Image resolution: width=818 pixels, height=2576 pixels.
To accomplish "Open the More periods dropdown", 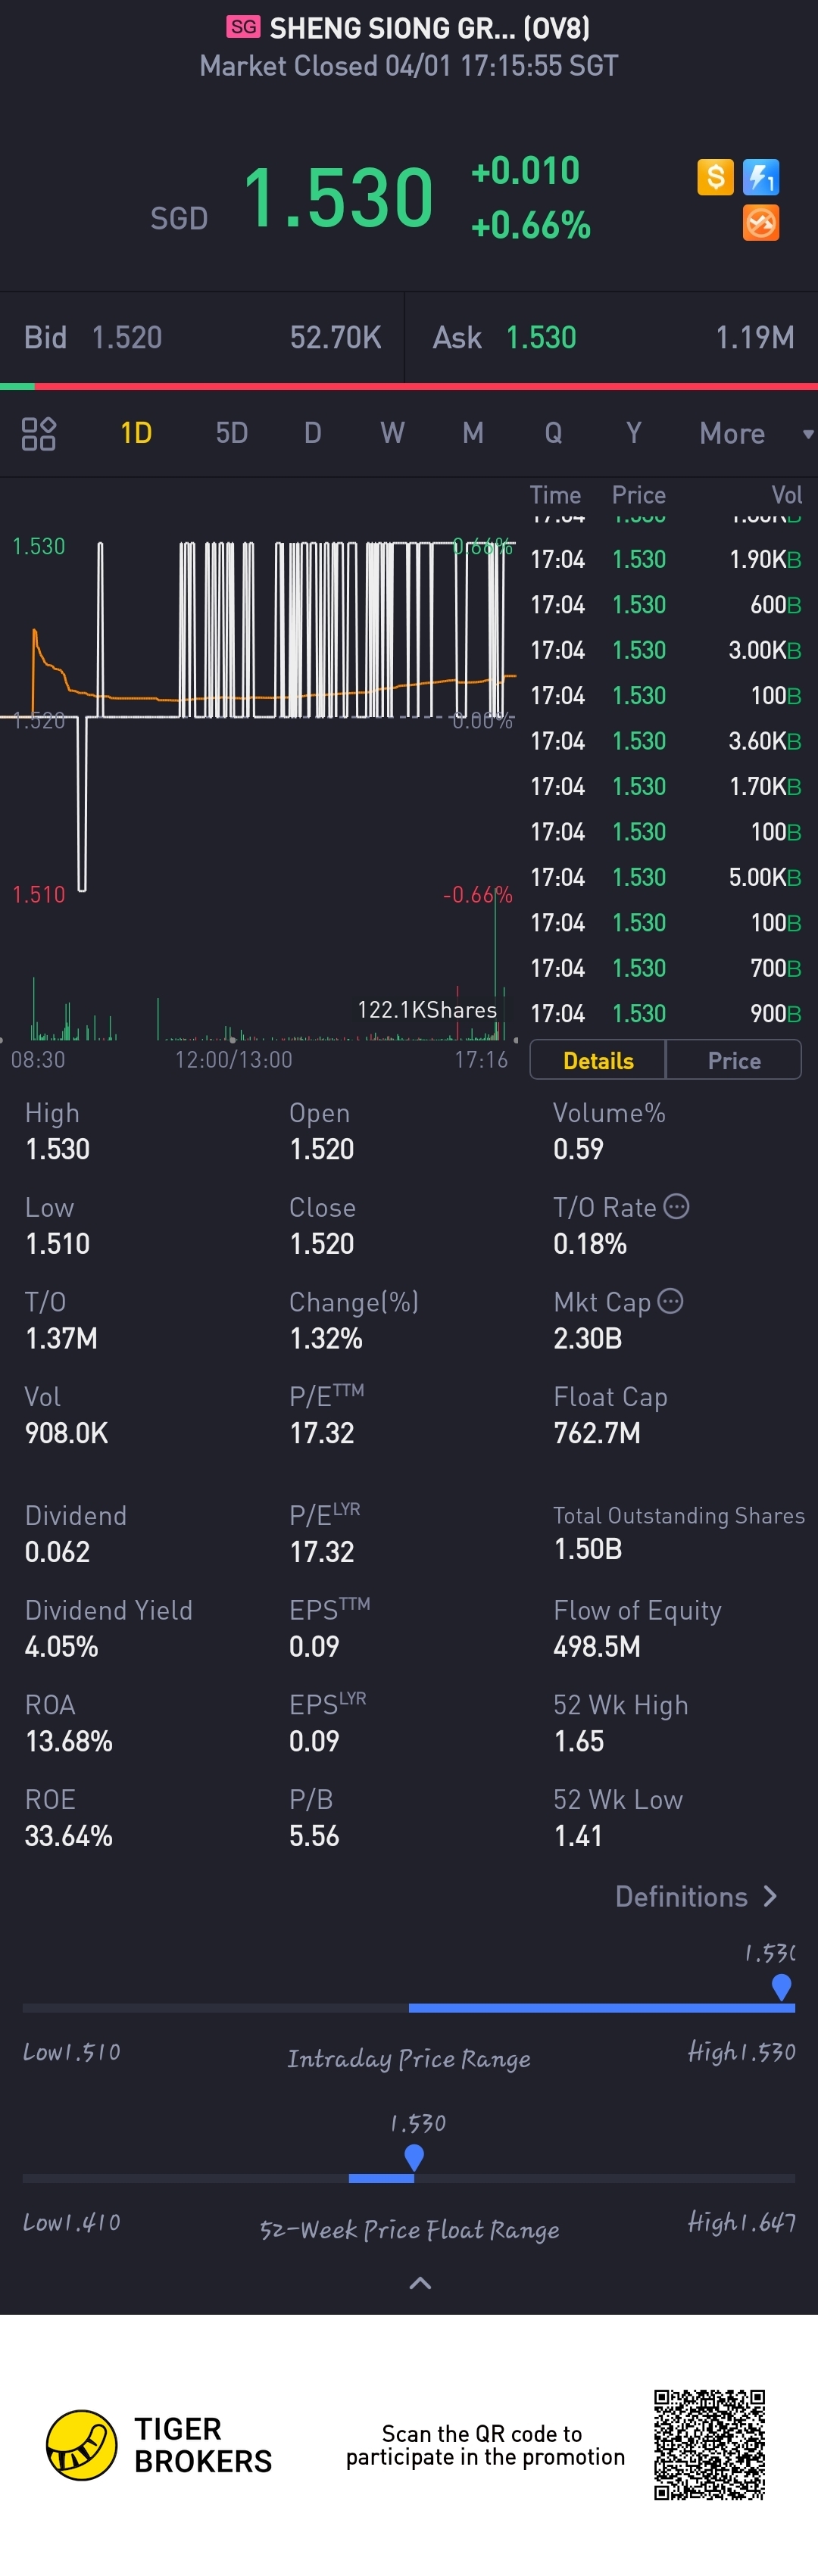I will click(757, 433).
